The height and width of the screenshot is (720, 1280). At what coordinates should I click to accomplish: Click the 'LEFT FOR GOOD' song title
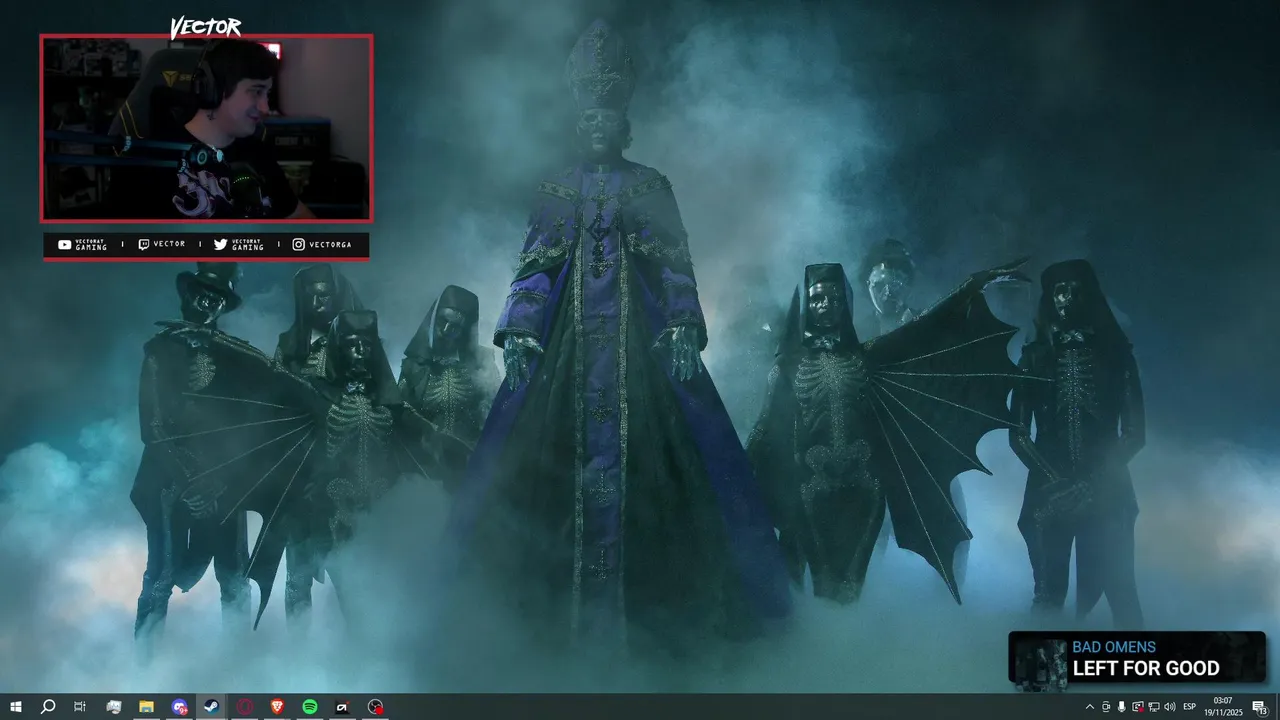[x=1146, y=668]
